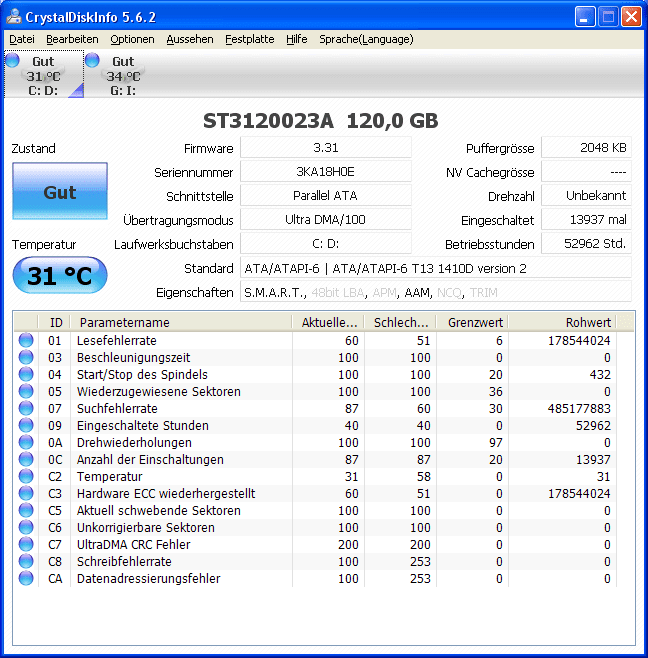Viewport: 648px width, 658px height.
Task: Click status orb of Lesefehlerrate row
Action: coord(26,340)
